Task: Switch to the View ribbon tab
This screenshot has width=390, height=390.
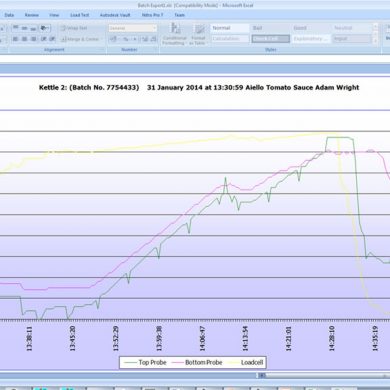Action: tap(54, 15)
